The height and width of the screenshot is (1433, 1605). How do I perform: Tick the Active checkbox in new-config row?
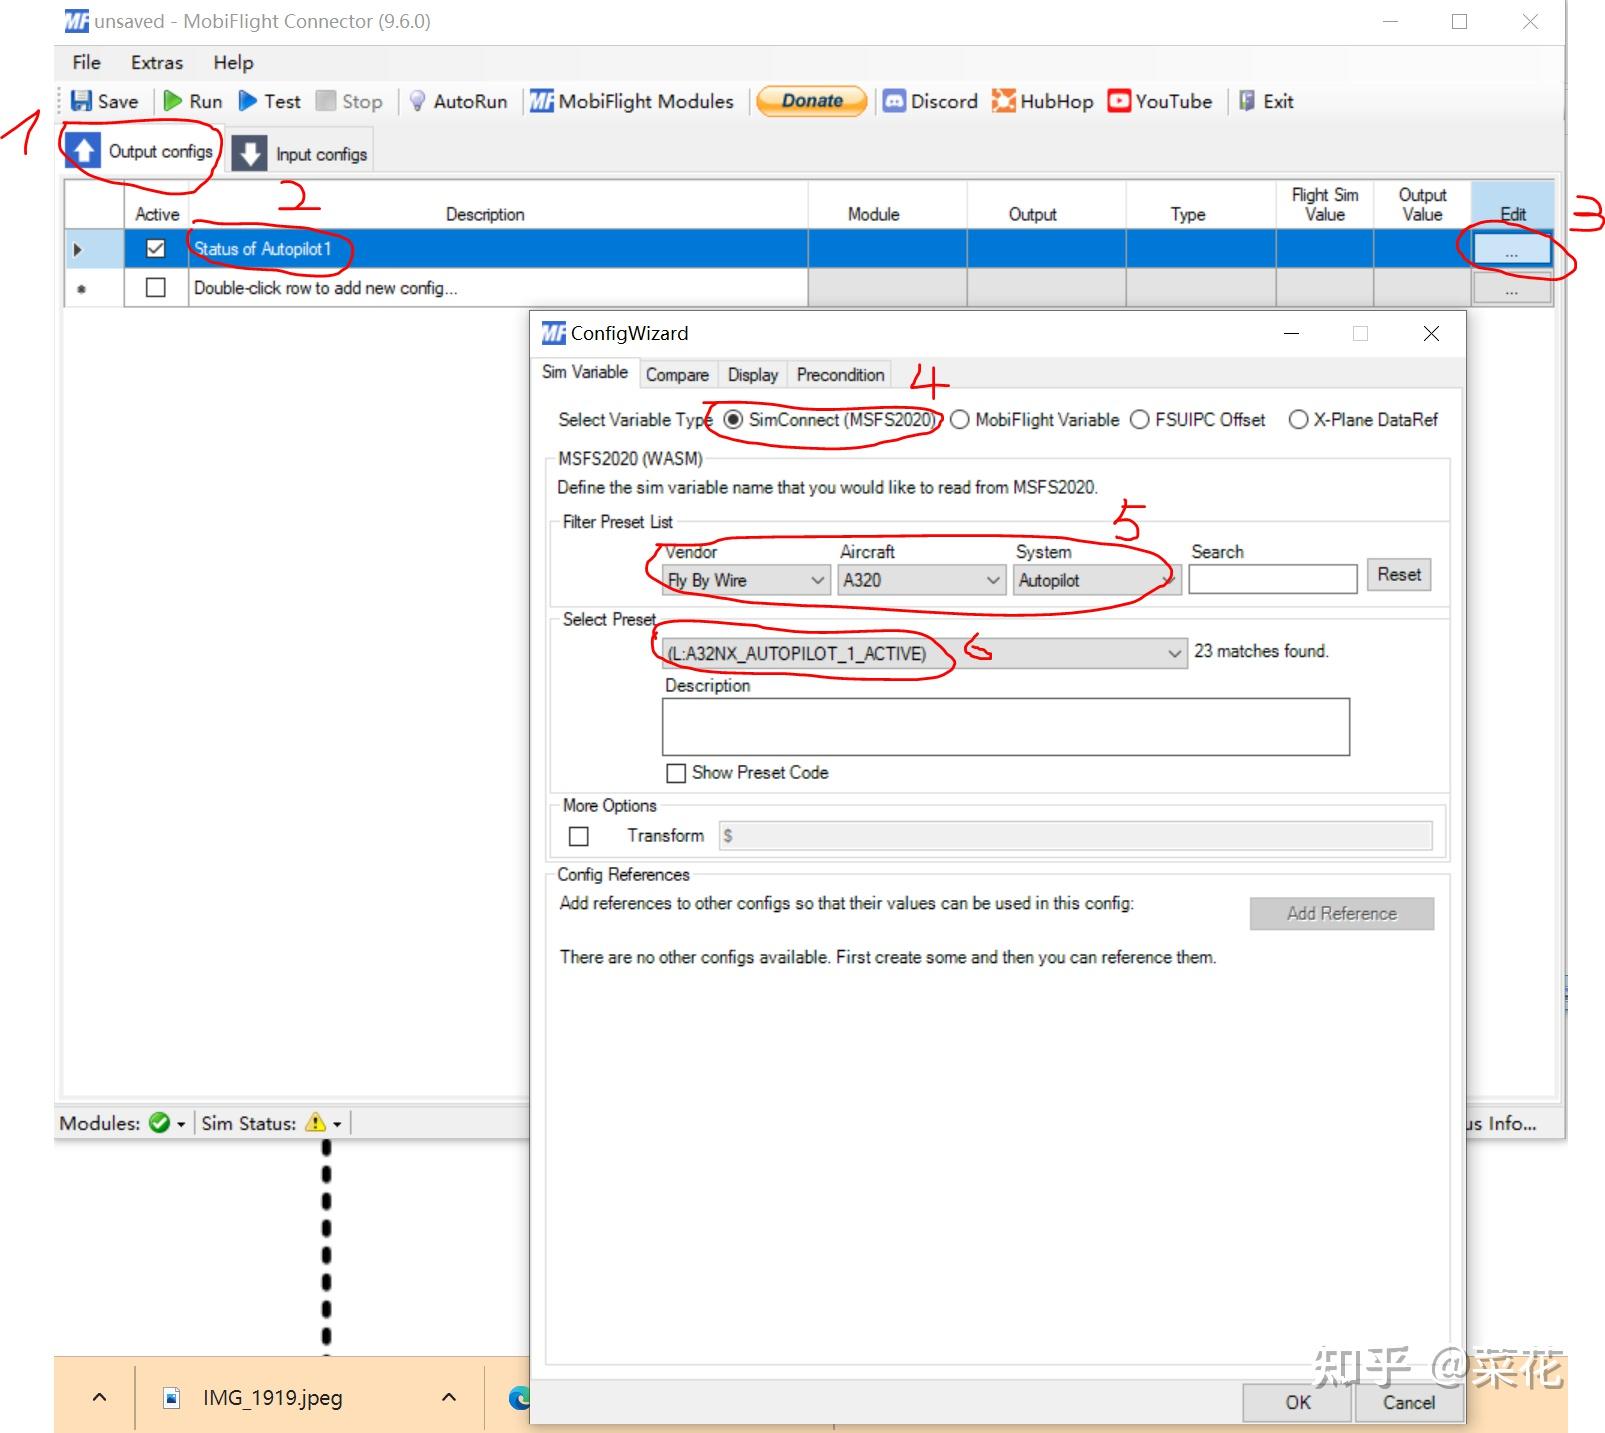point(156,288)
